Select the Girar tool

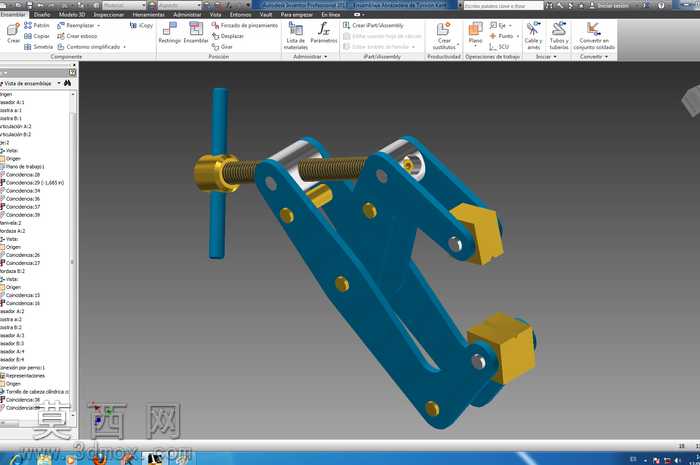click(222, 47)
